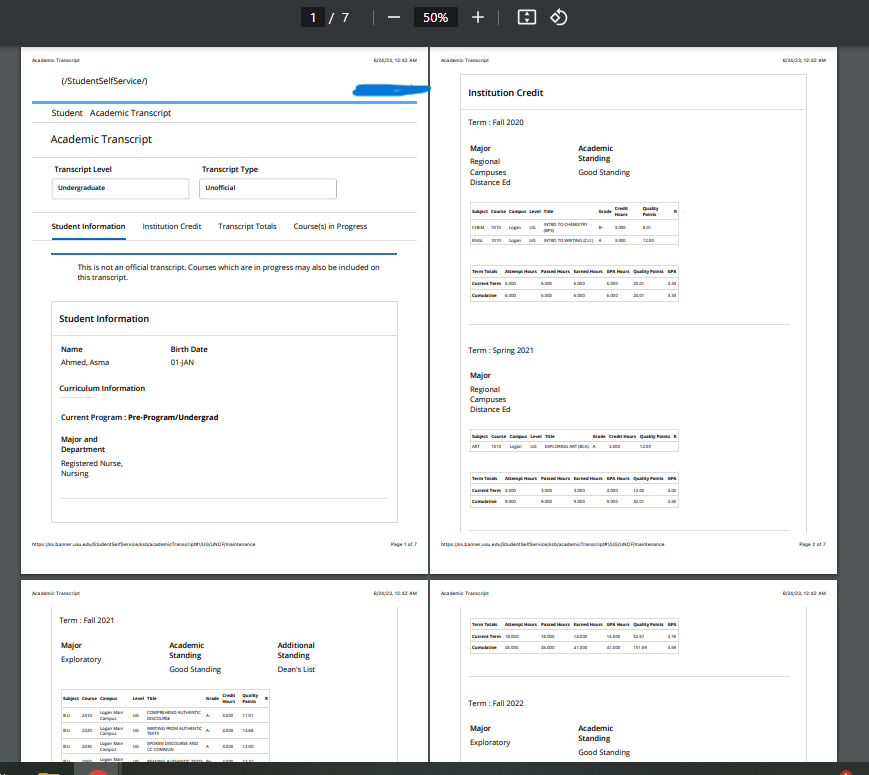Click the fit to page icon
The width and height of the screenshot is (869, 775).
pos(527,18)
